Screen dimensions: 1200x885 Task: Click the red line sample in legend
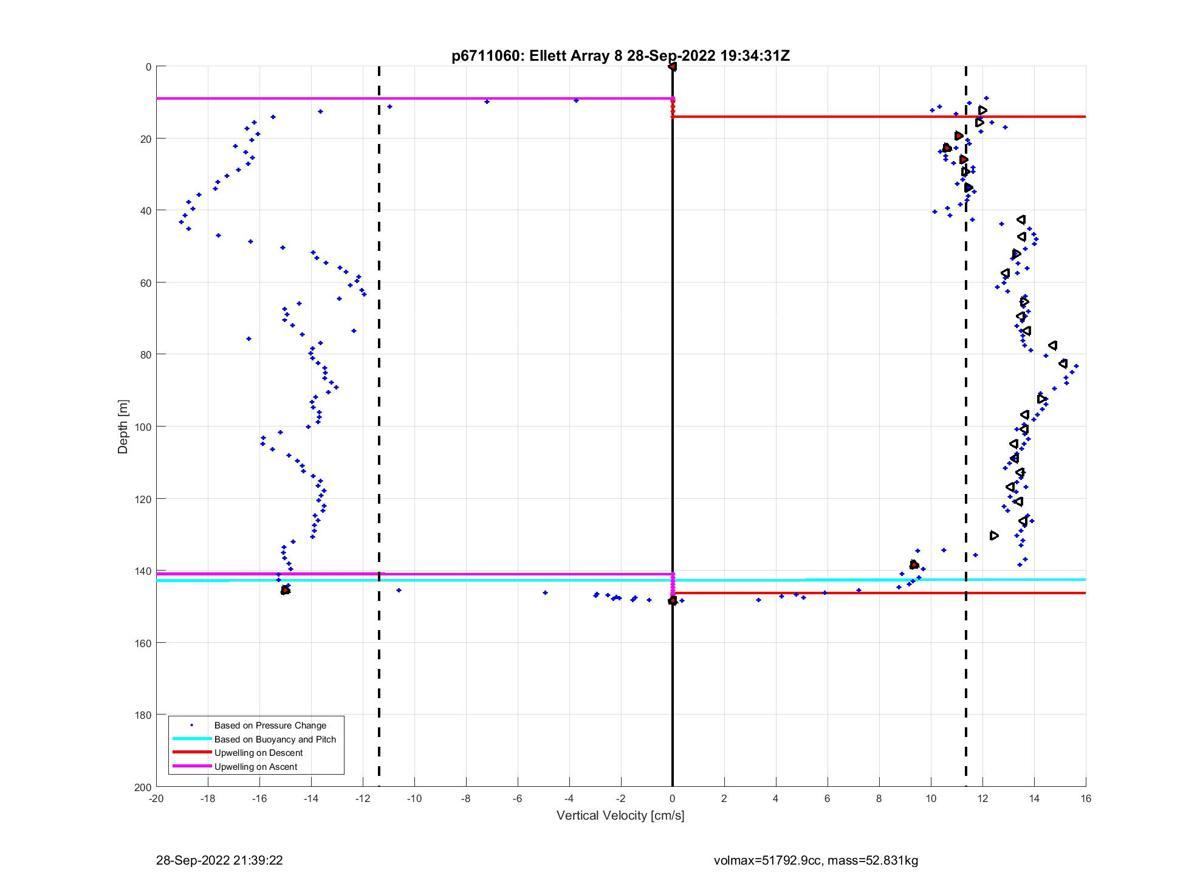click(x=191, y=753)
